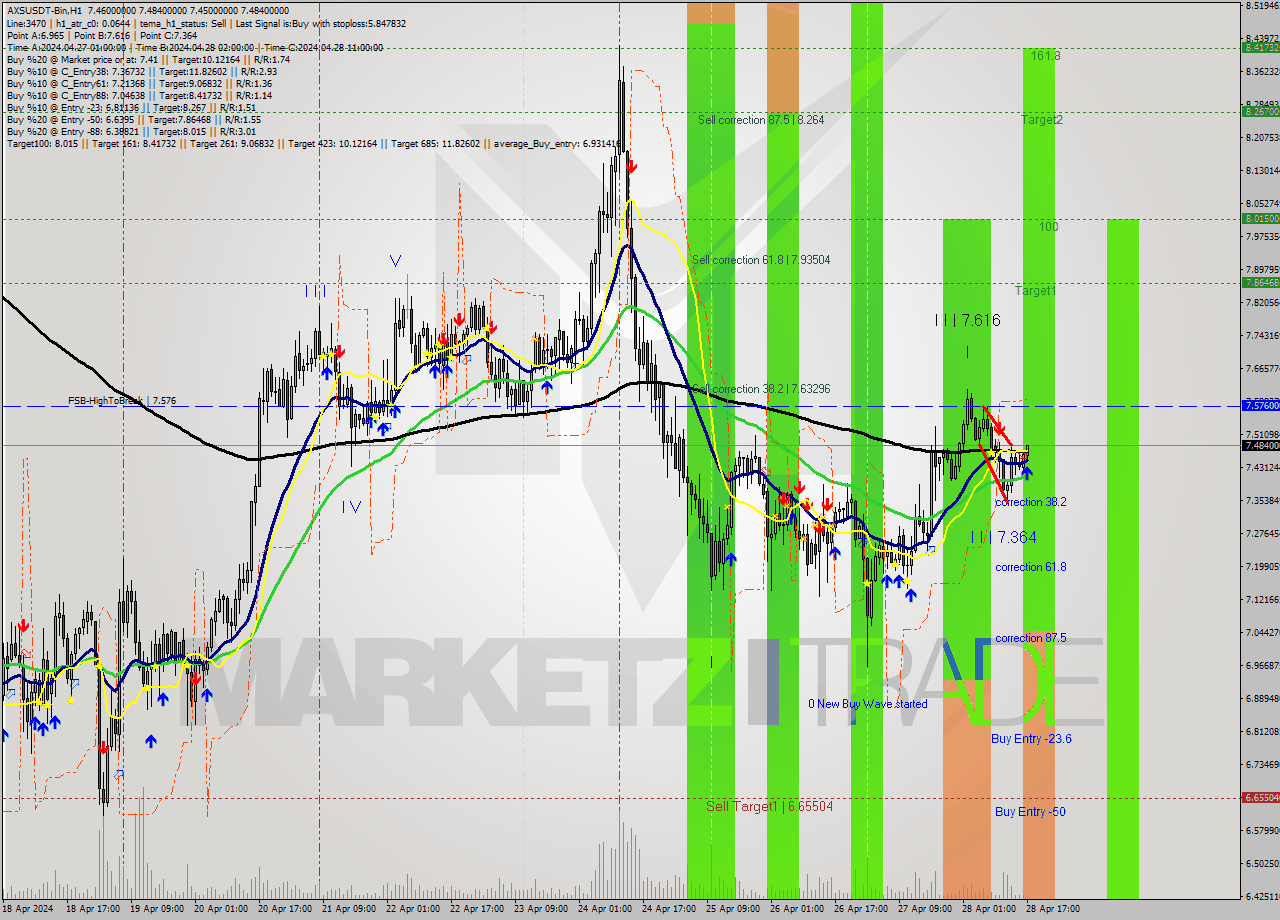
Task: Click the '28 Apr 17:00' time label
Action: pos(1053,909)
